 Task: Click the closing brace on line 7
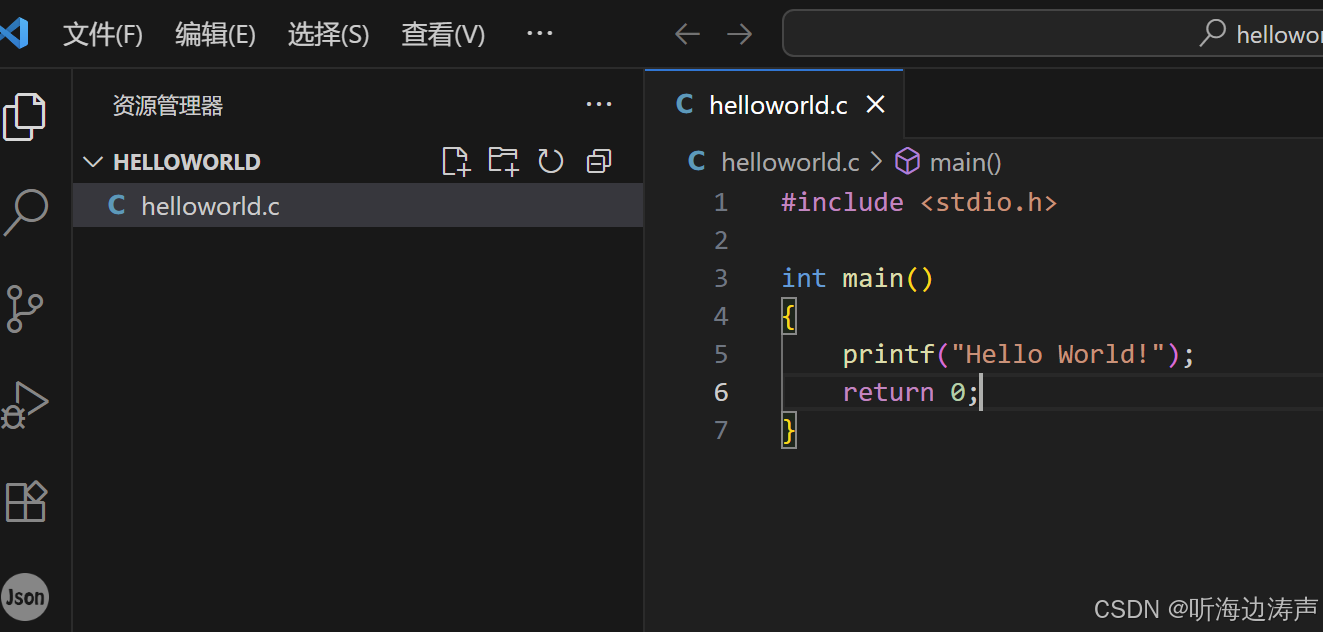pos(789,431)
